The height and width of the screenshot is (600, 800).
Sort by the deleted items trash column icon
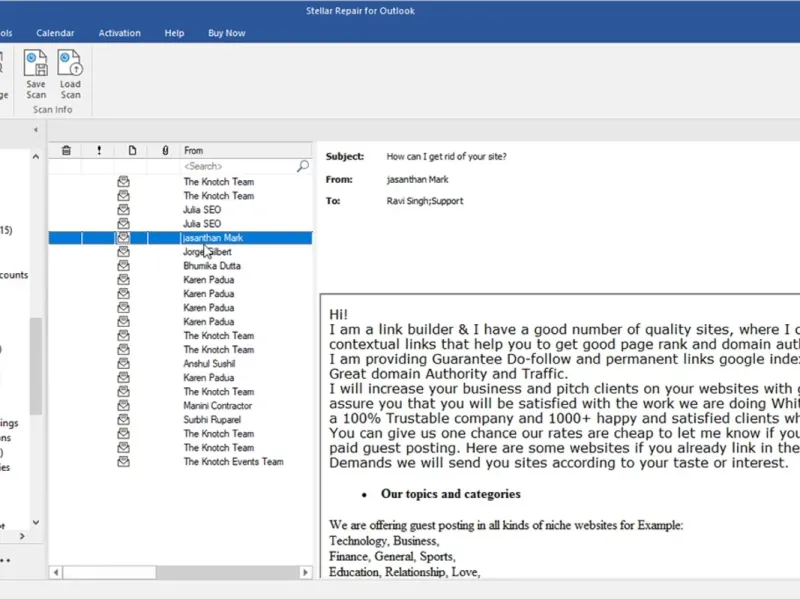tap(66, 151)
